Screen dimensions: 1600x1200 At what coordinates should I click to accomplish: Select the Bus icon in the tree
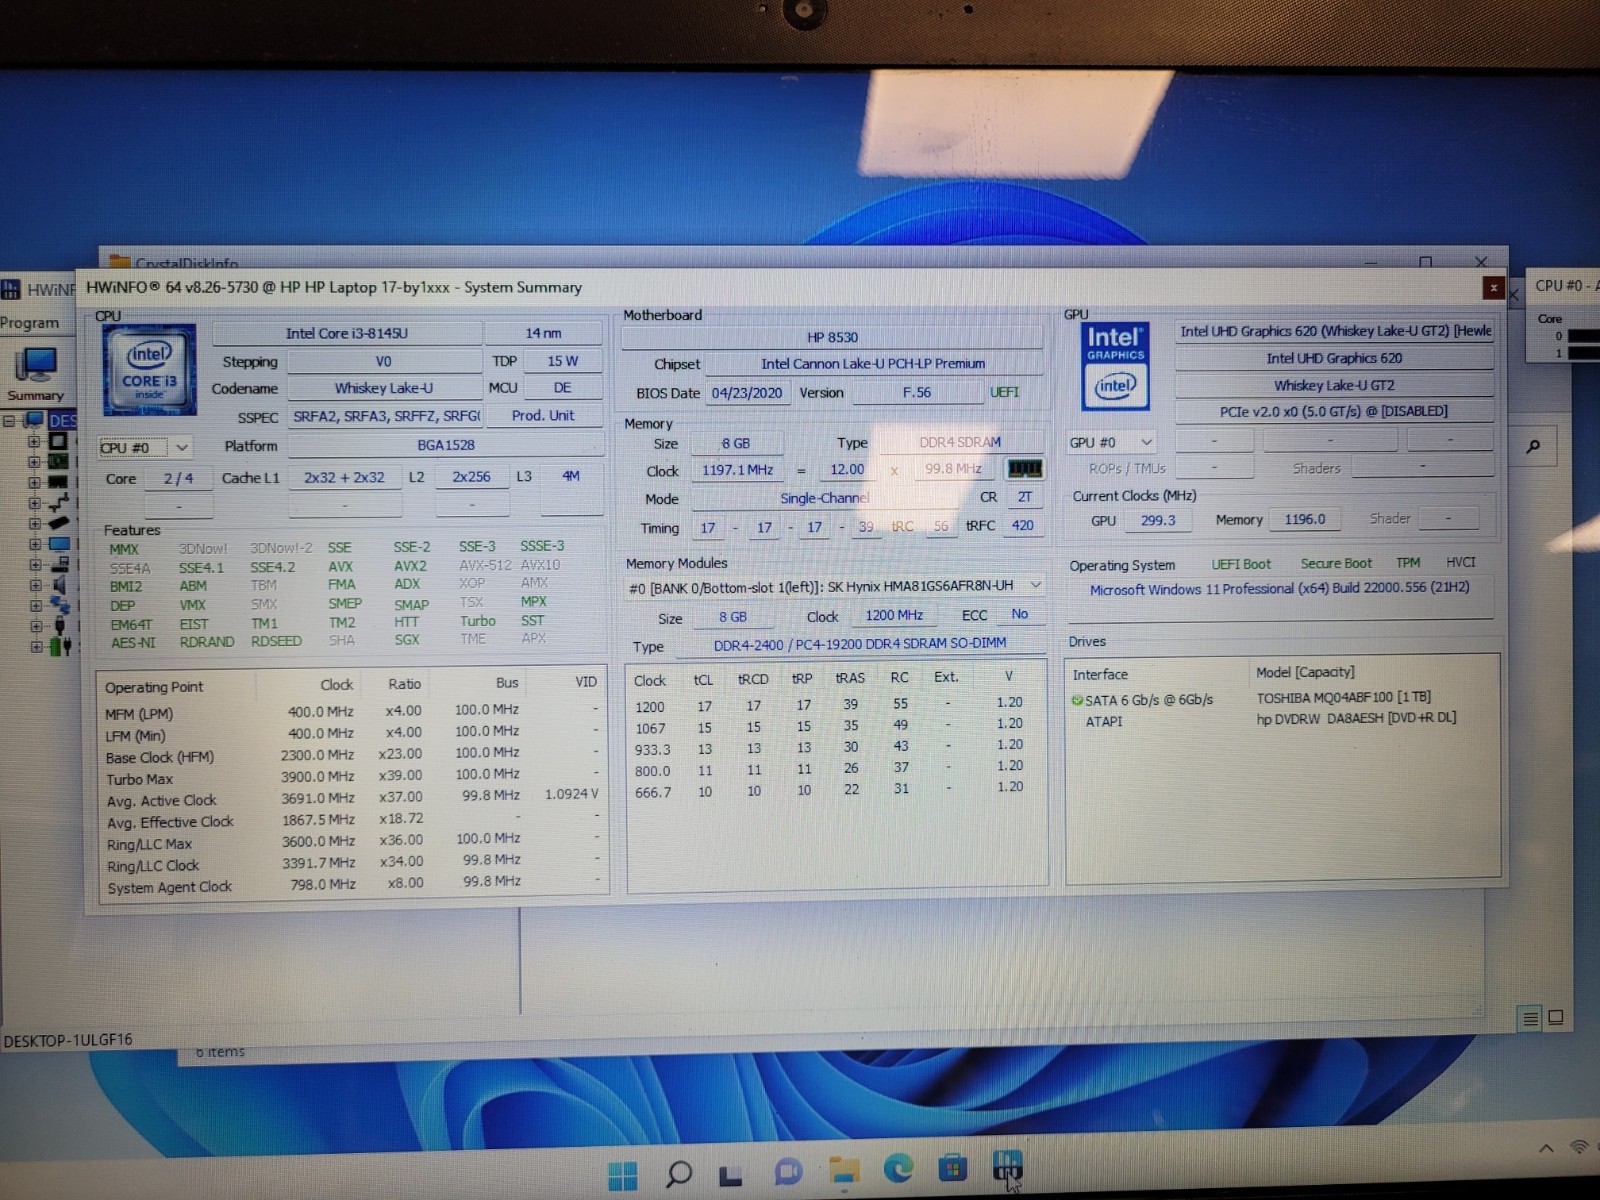pos(58,503)
